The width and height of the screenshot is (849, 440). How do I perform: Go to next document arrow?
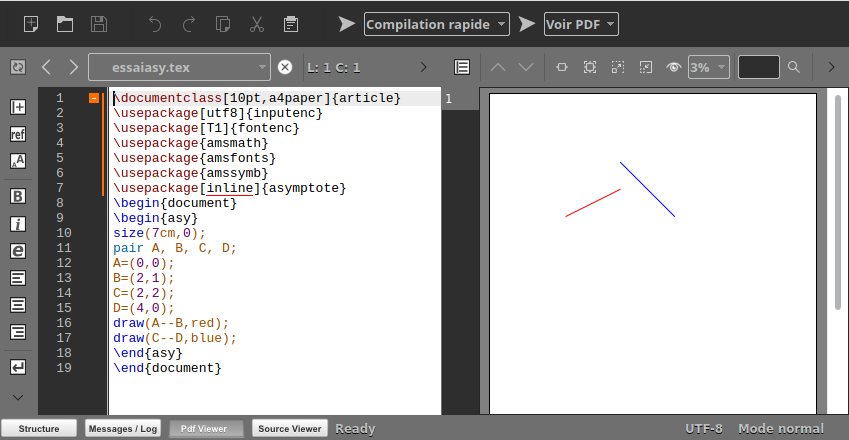point(74,67)
